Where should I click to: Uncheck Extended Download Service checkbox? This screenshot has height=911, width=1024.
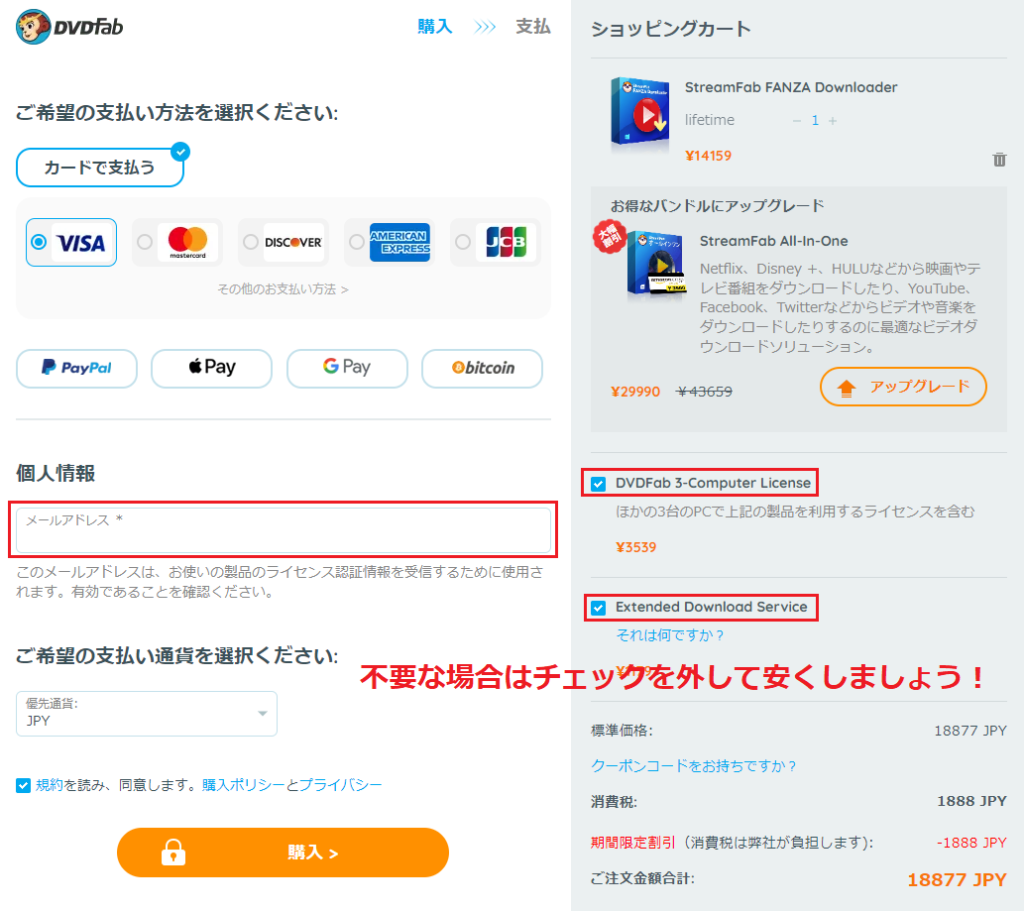coord(598,608)
